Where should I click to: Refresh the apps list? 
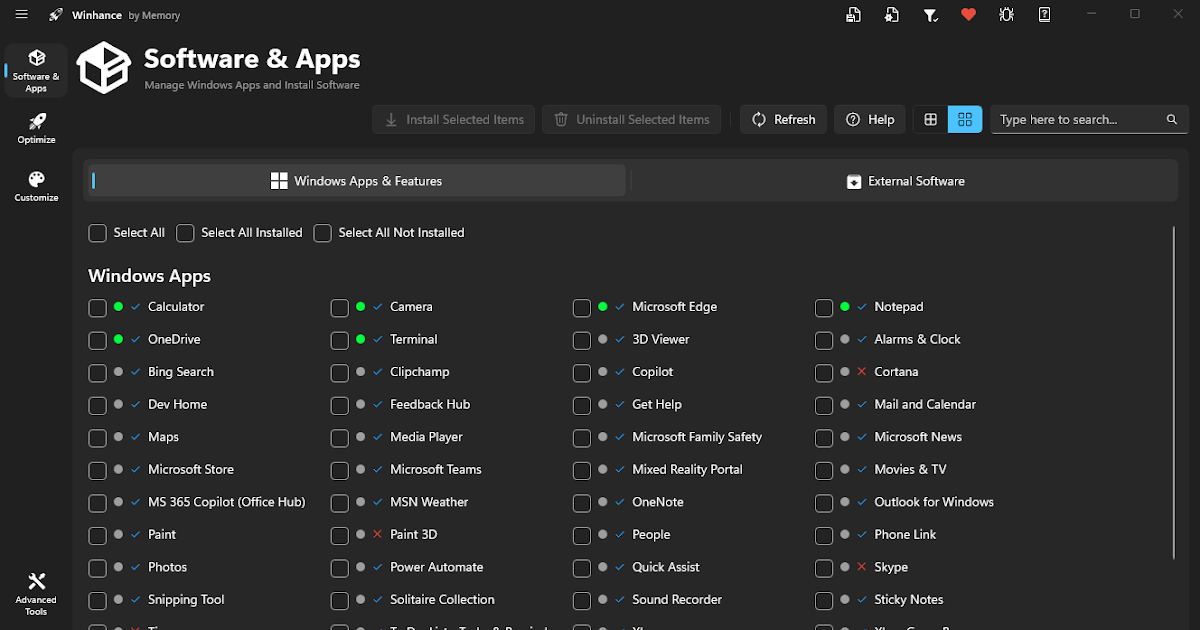click(x=784, y=119)
